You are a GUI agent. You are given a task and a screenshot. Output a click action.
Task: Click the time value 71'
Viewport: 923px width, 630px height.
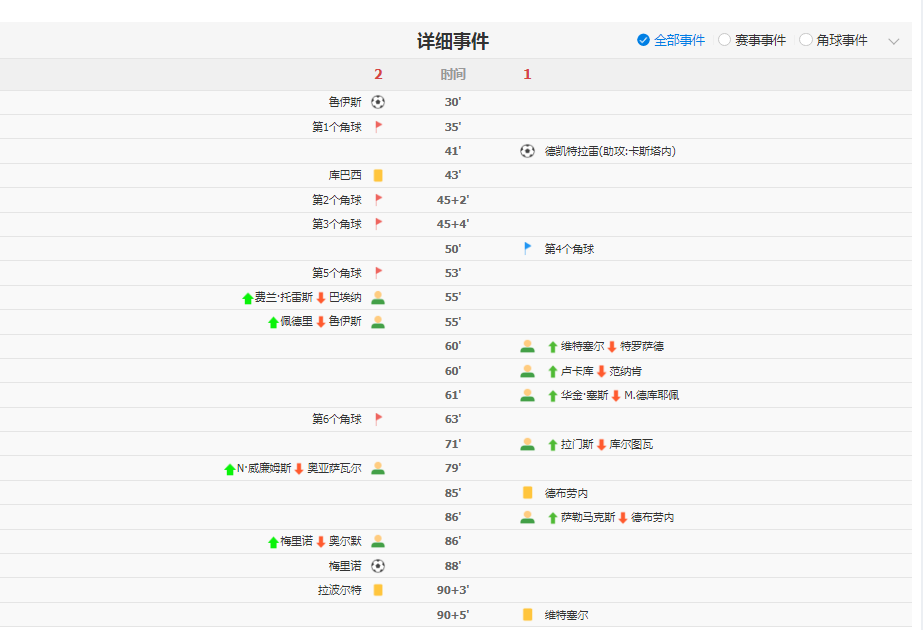click(453, 444)
